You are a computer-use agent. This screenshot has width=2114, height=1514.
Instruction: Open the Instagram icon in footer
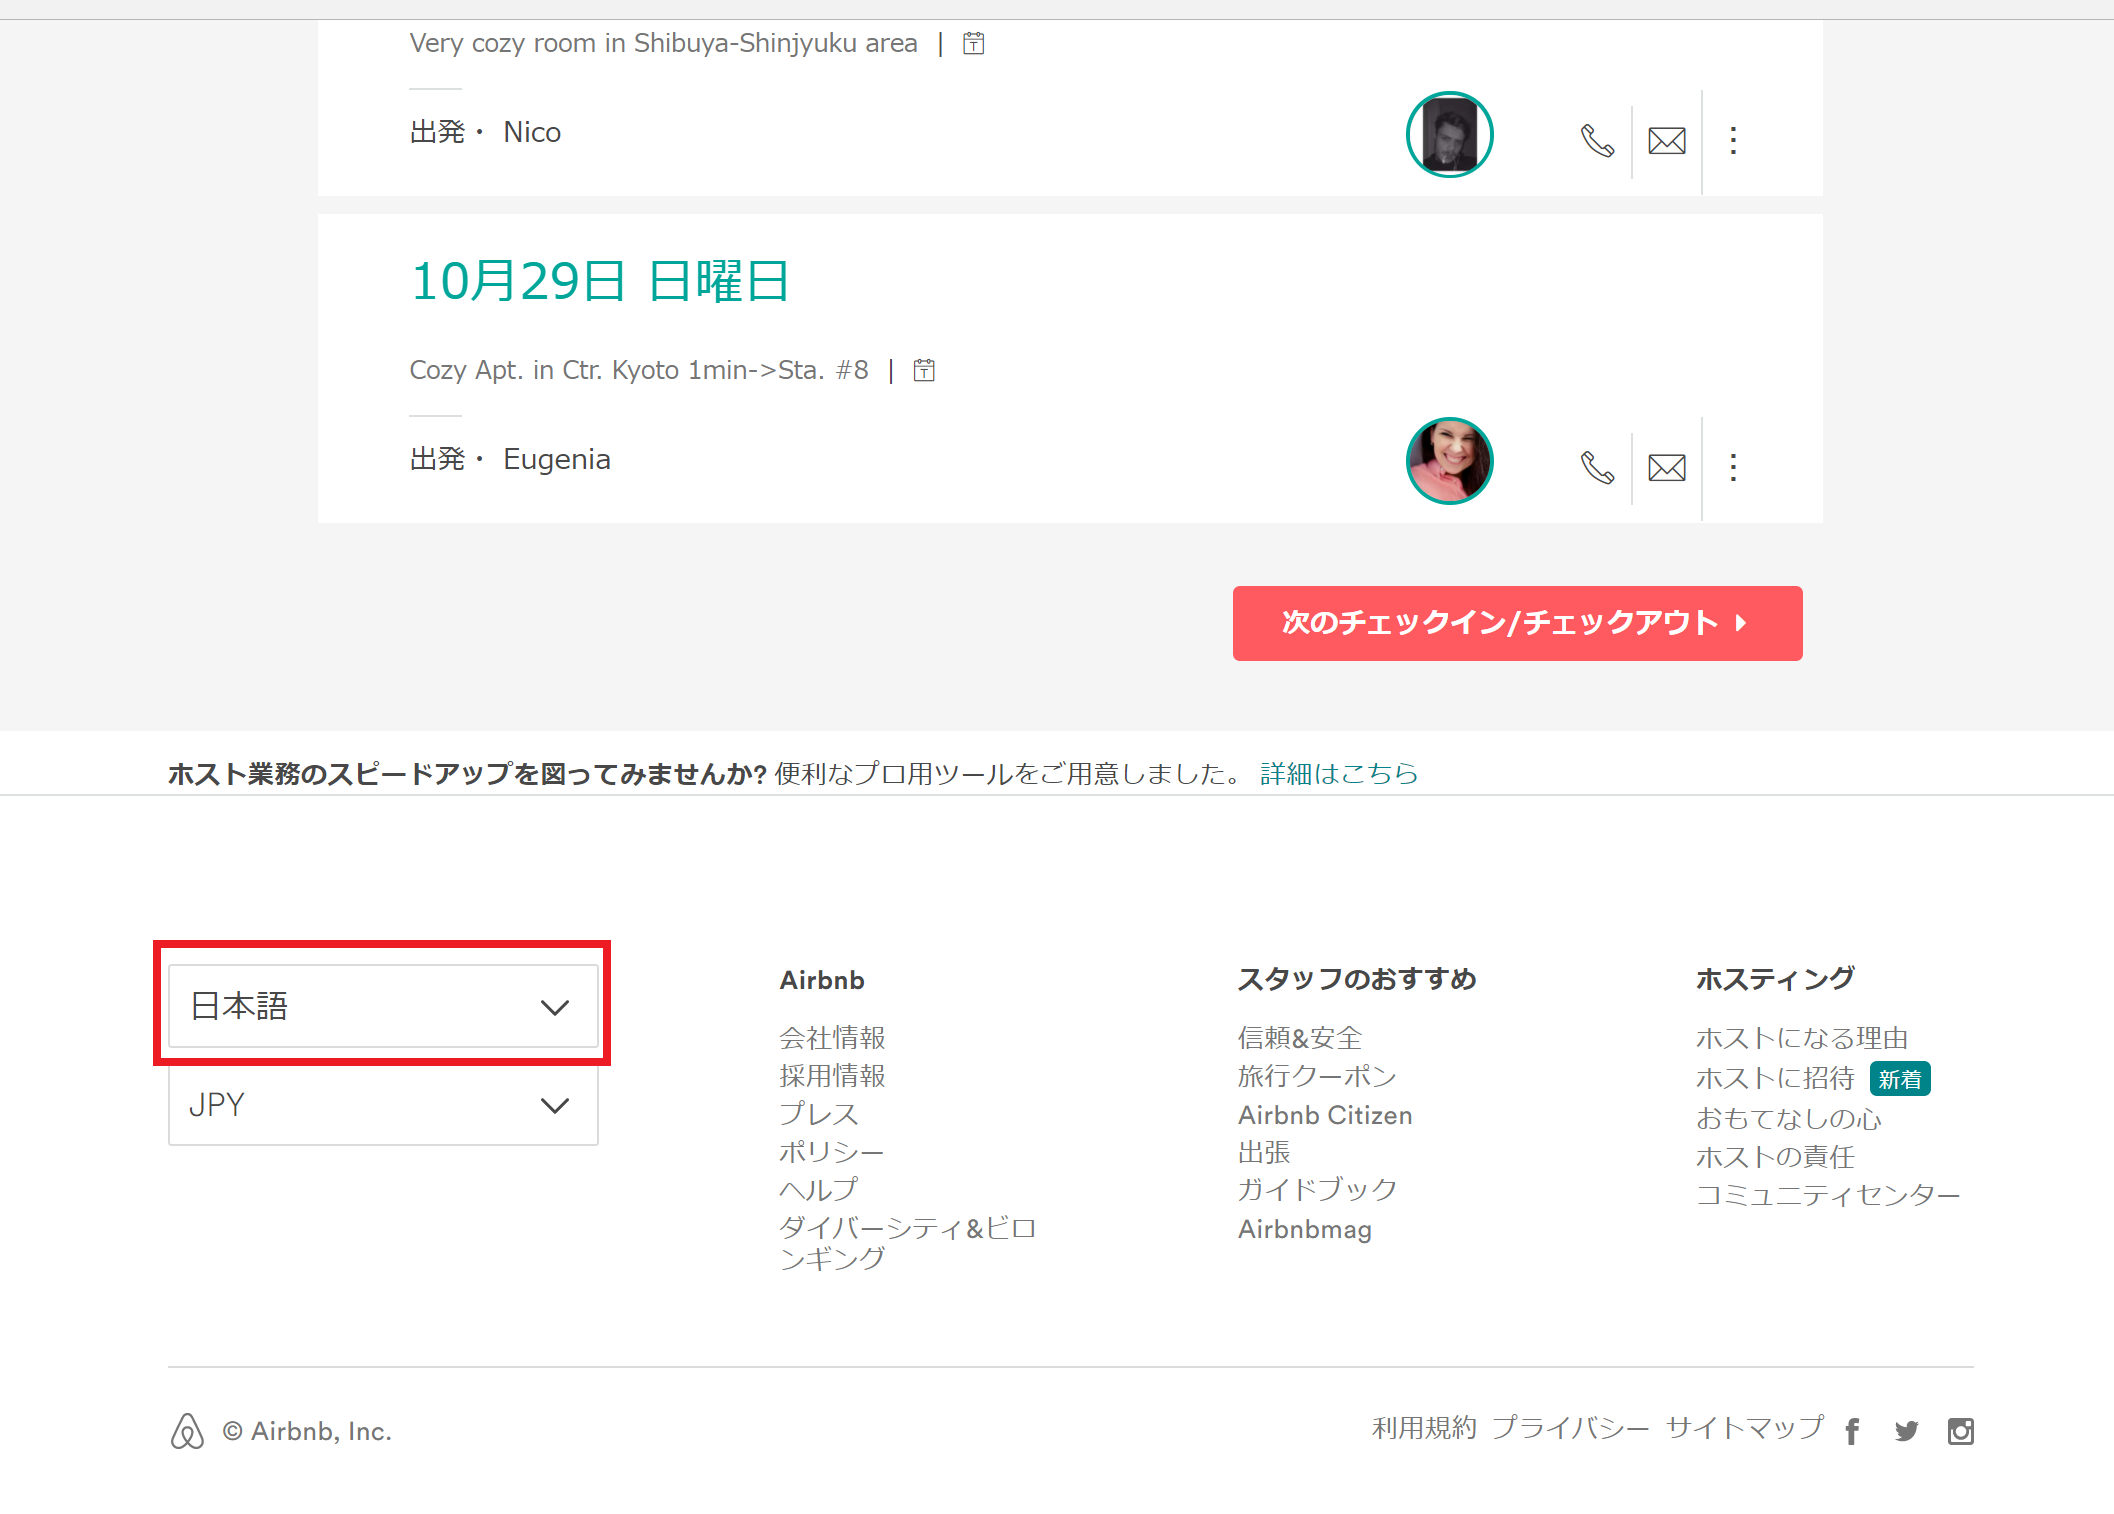pyautogui.click(x=1960, y=1432)
